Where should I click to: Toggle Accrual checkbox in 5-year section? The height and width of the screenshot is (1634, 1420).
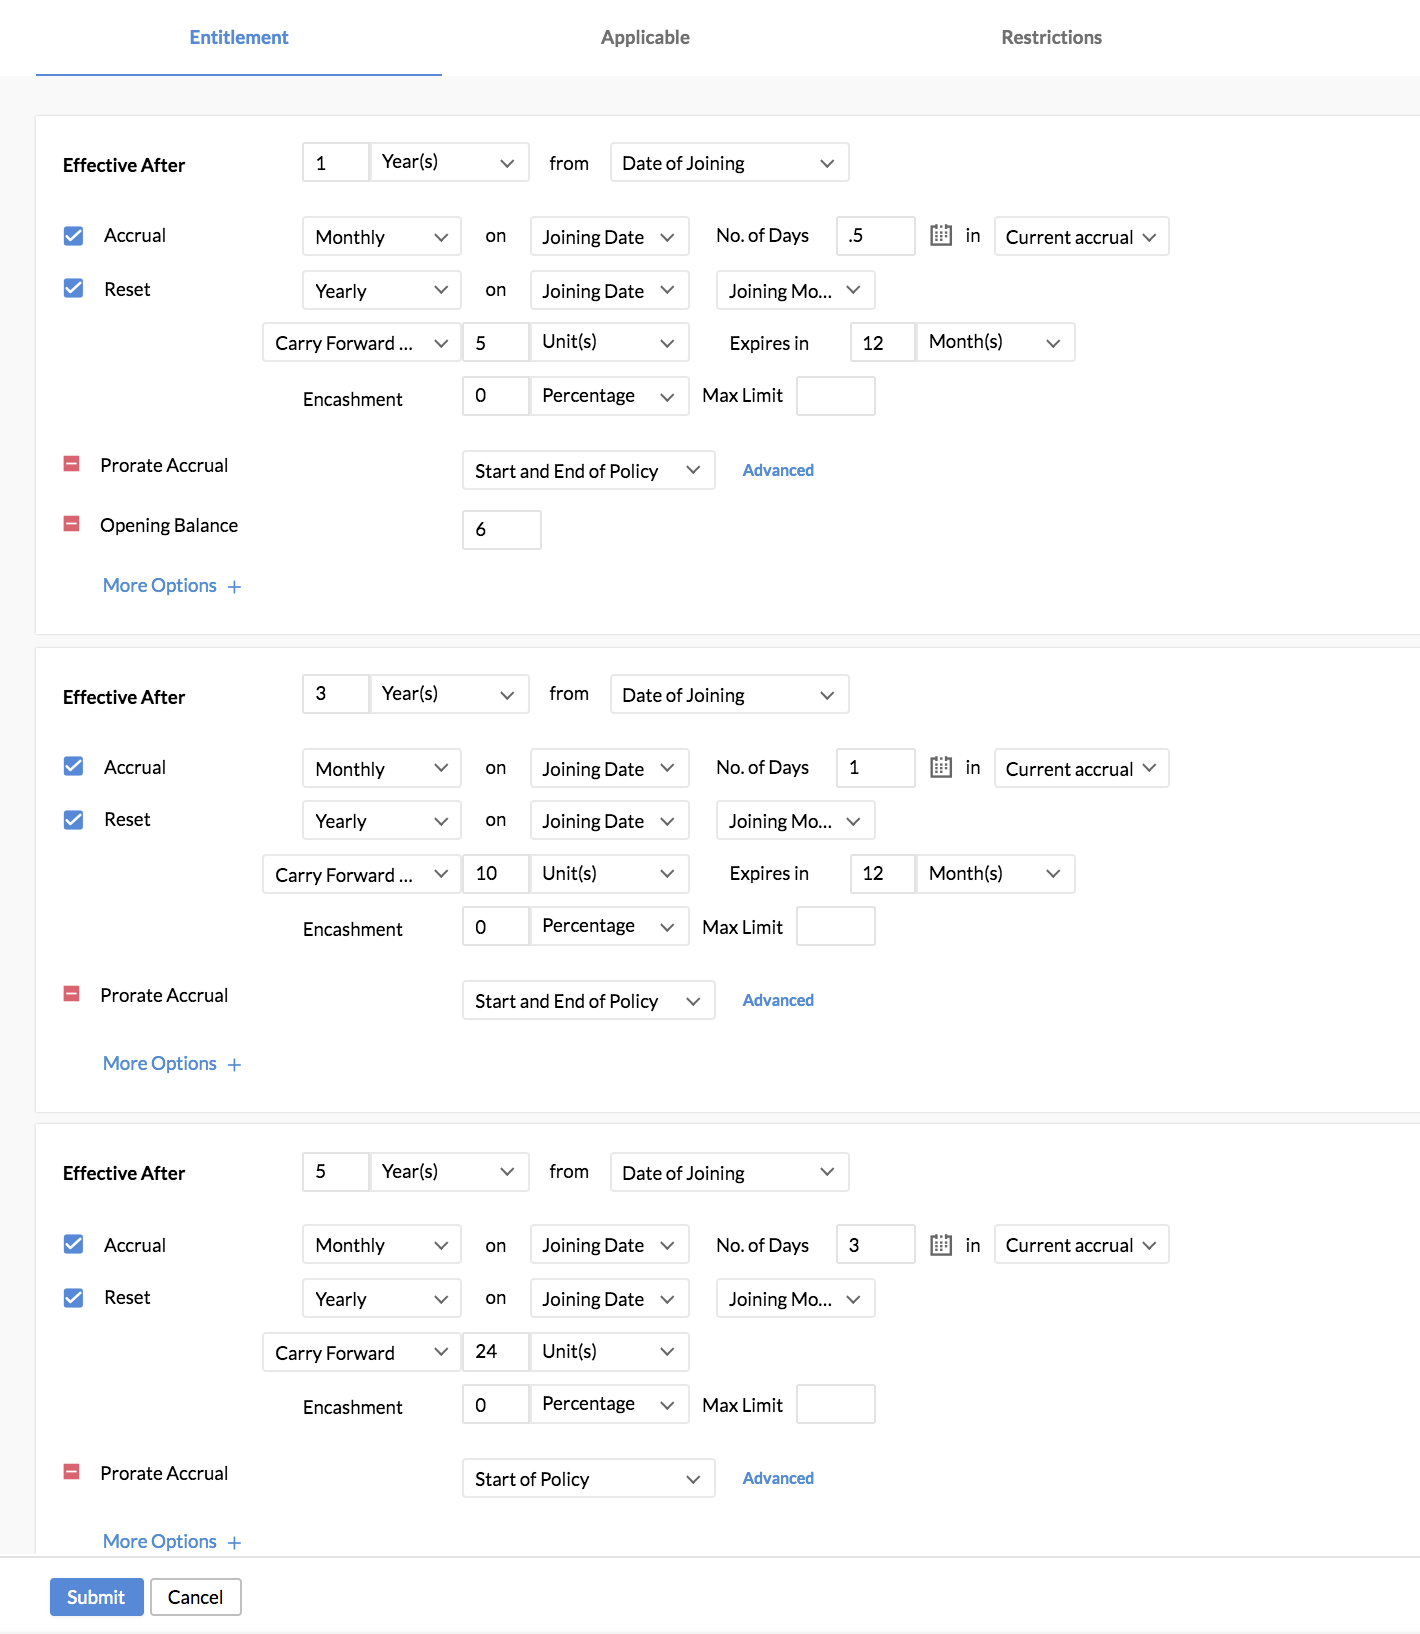(74, 1244)
